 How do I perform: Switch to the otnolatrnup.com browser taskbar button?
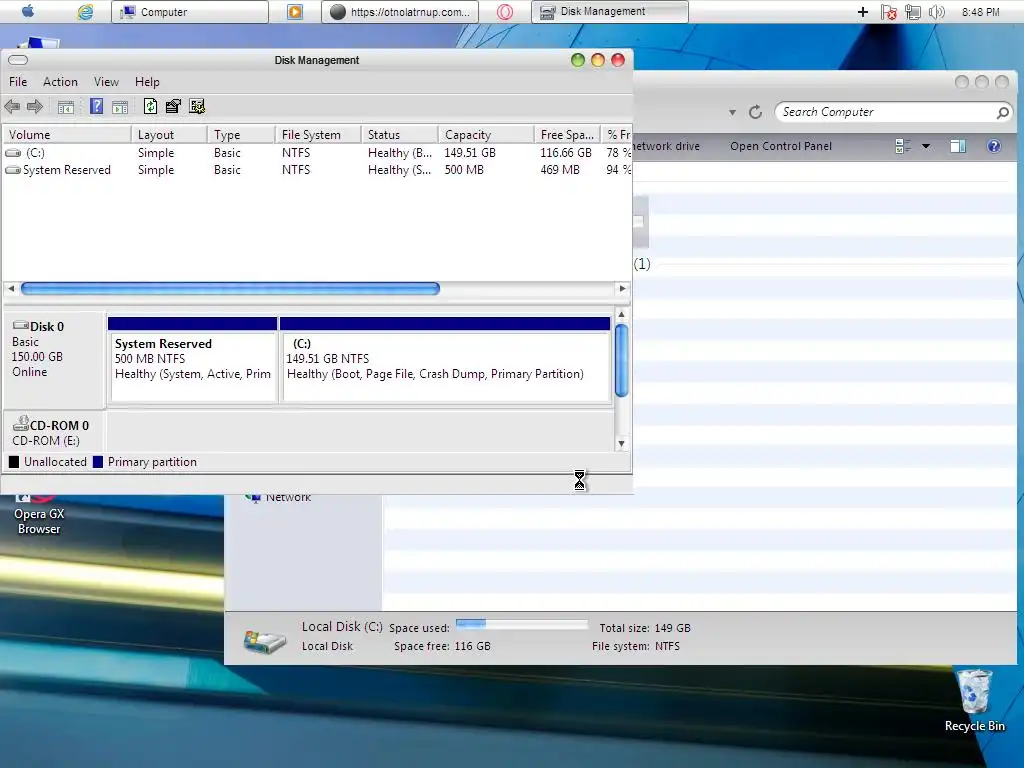tap(400, 12)
